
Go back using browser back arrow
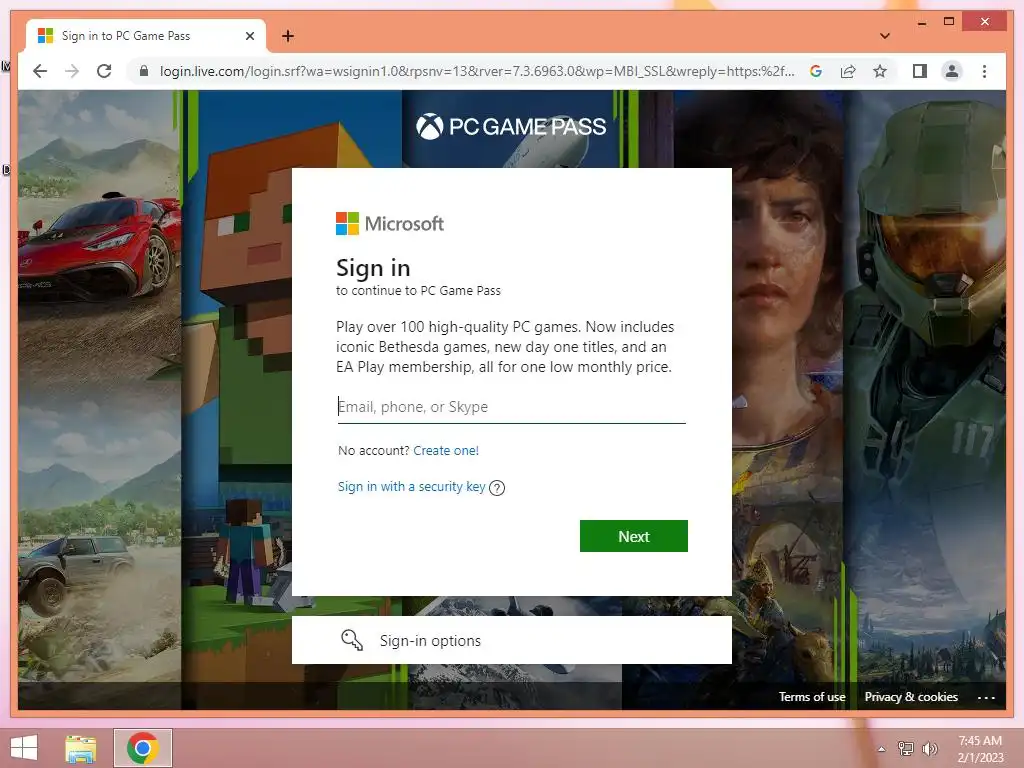(40, 71)
